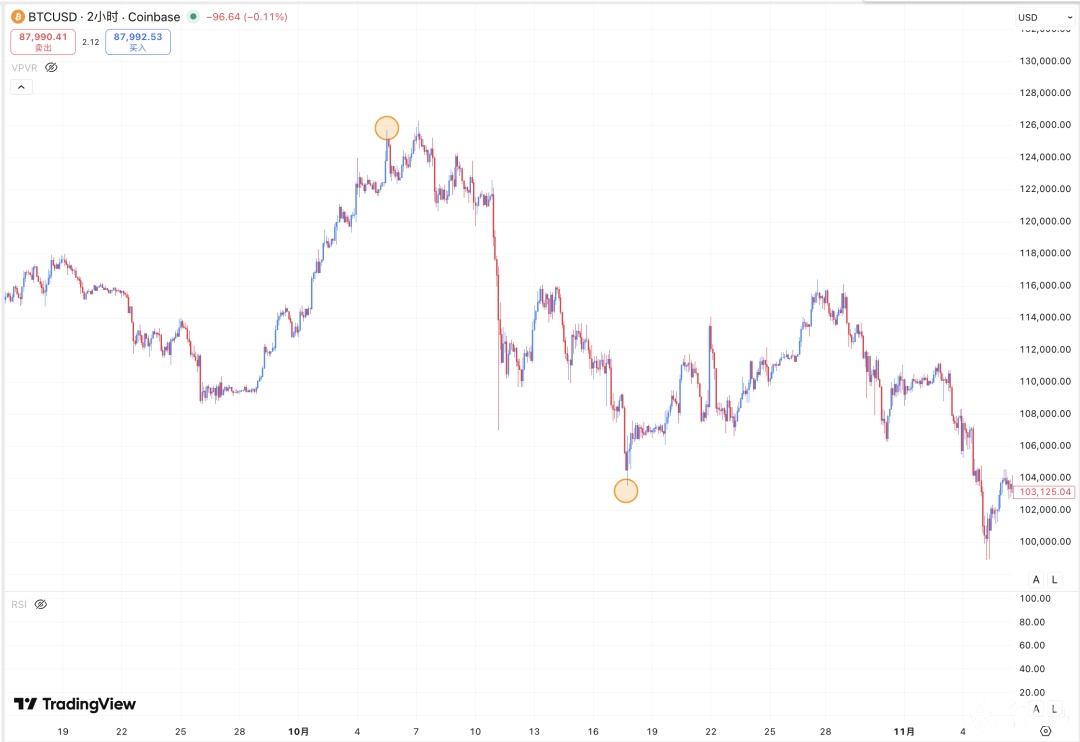Toggle VPVR indicator visibility eye
The image size is (1080, 742).
click(x=52, y=67)
